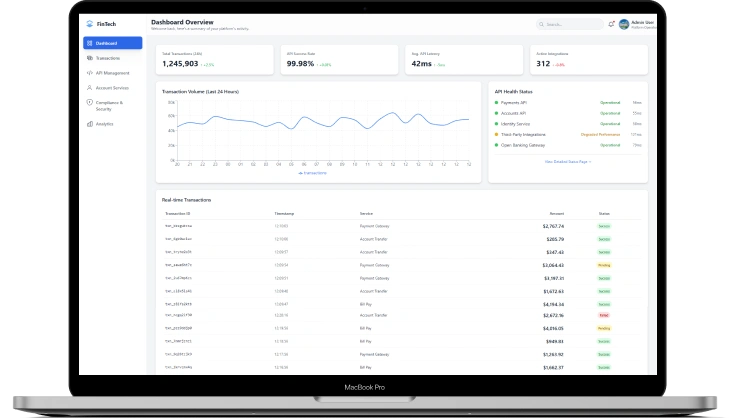Click in the Search input field
Viewport: 730px width, 419px height.
(572, 23)
